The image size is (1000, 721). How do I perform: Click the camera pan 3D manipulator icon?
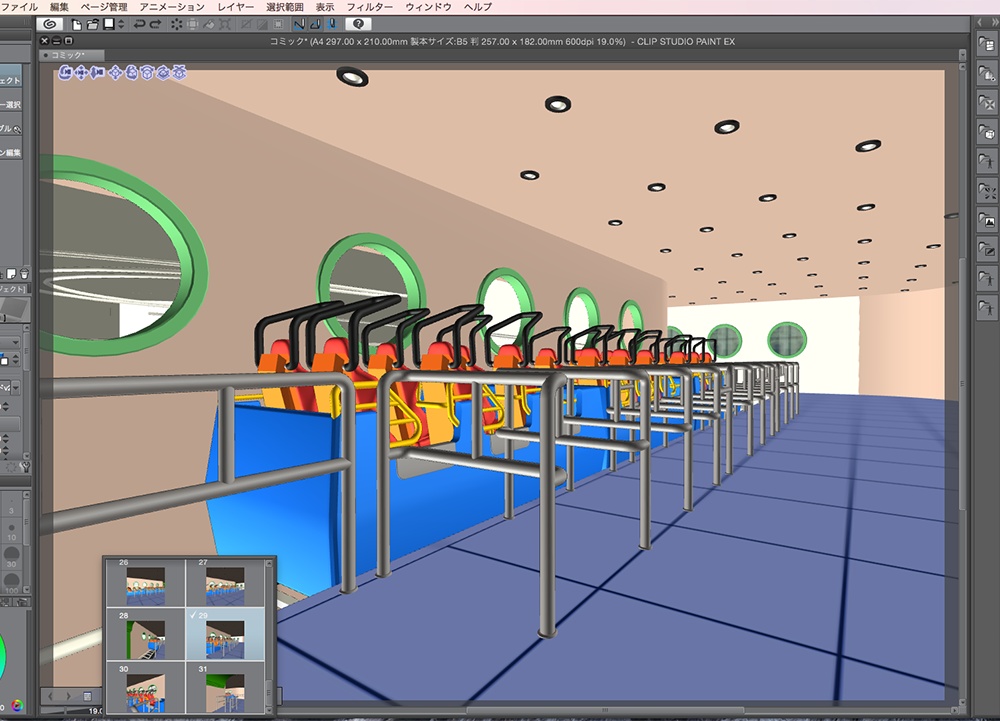pyautogui.click(x=81, y=73)
